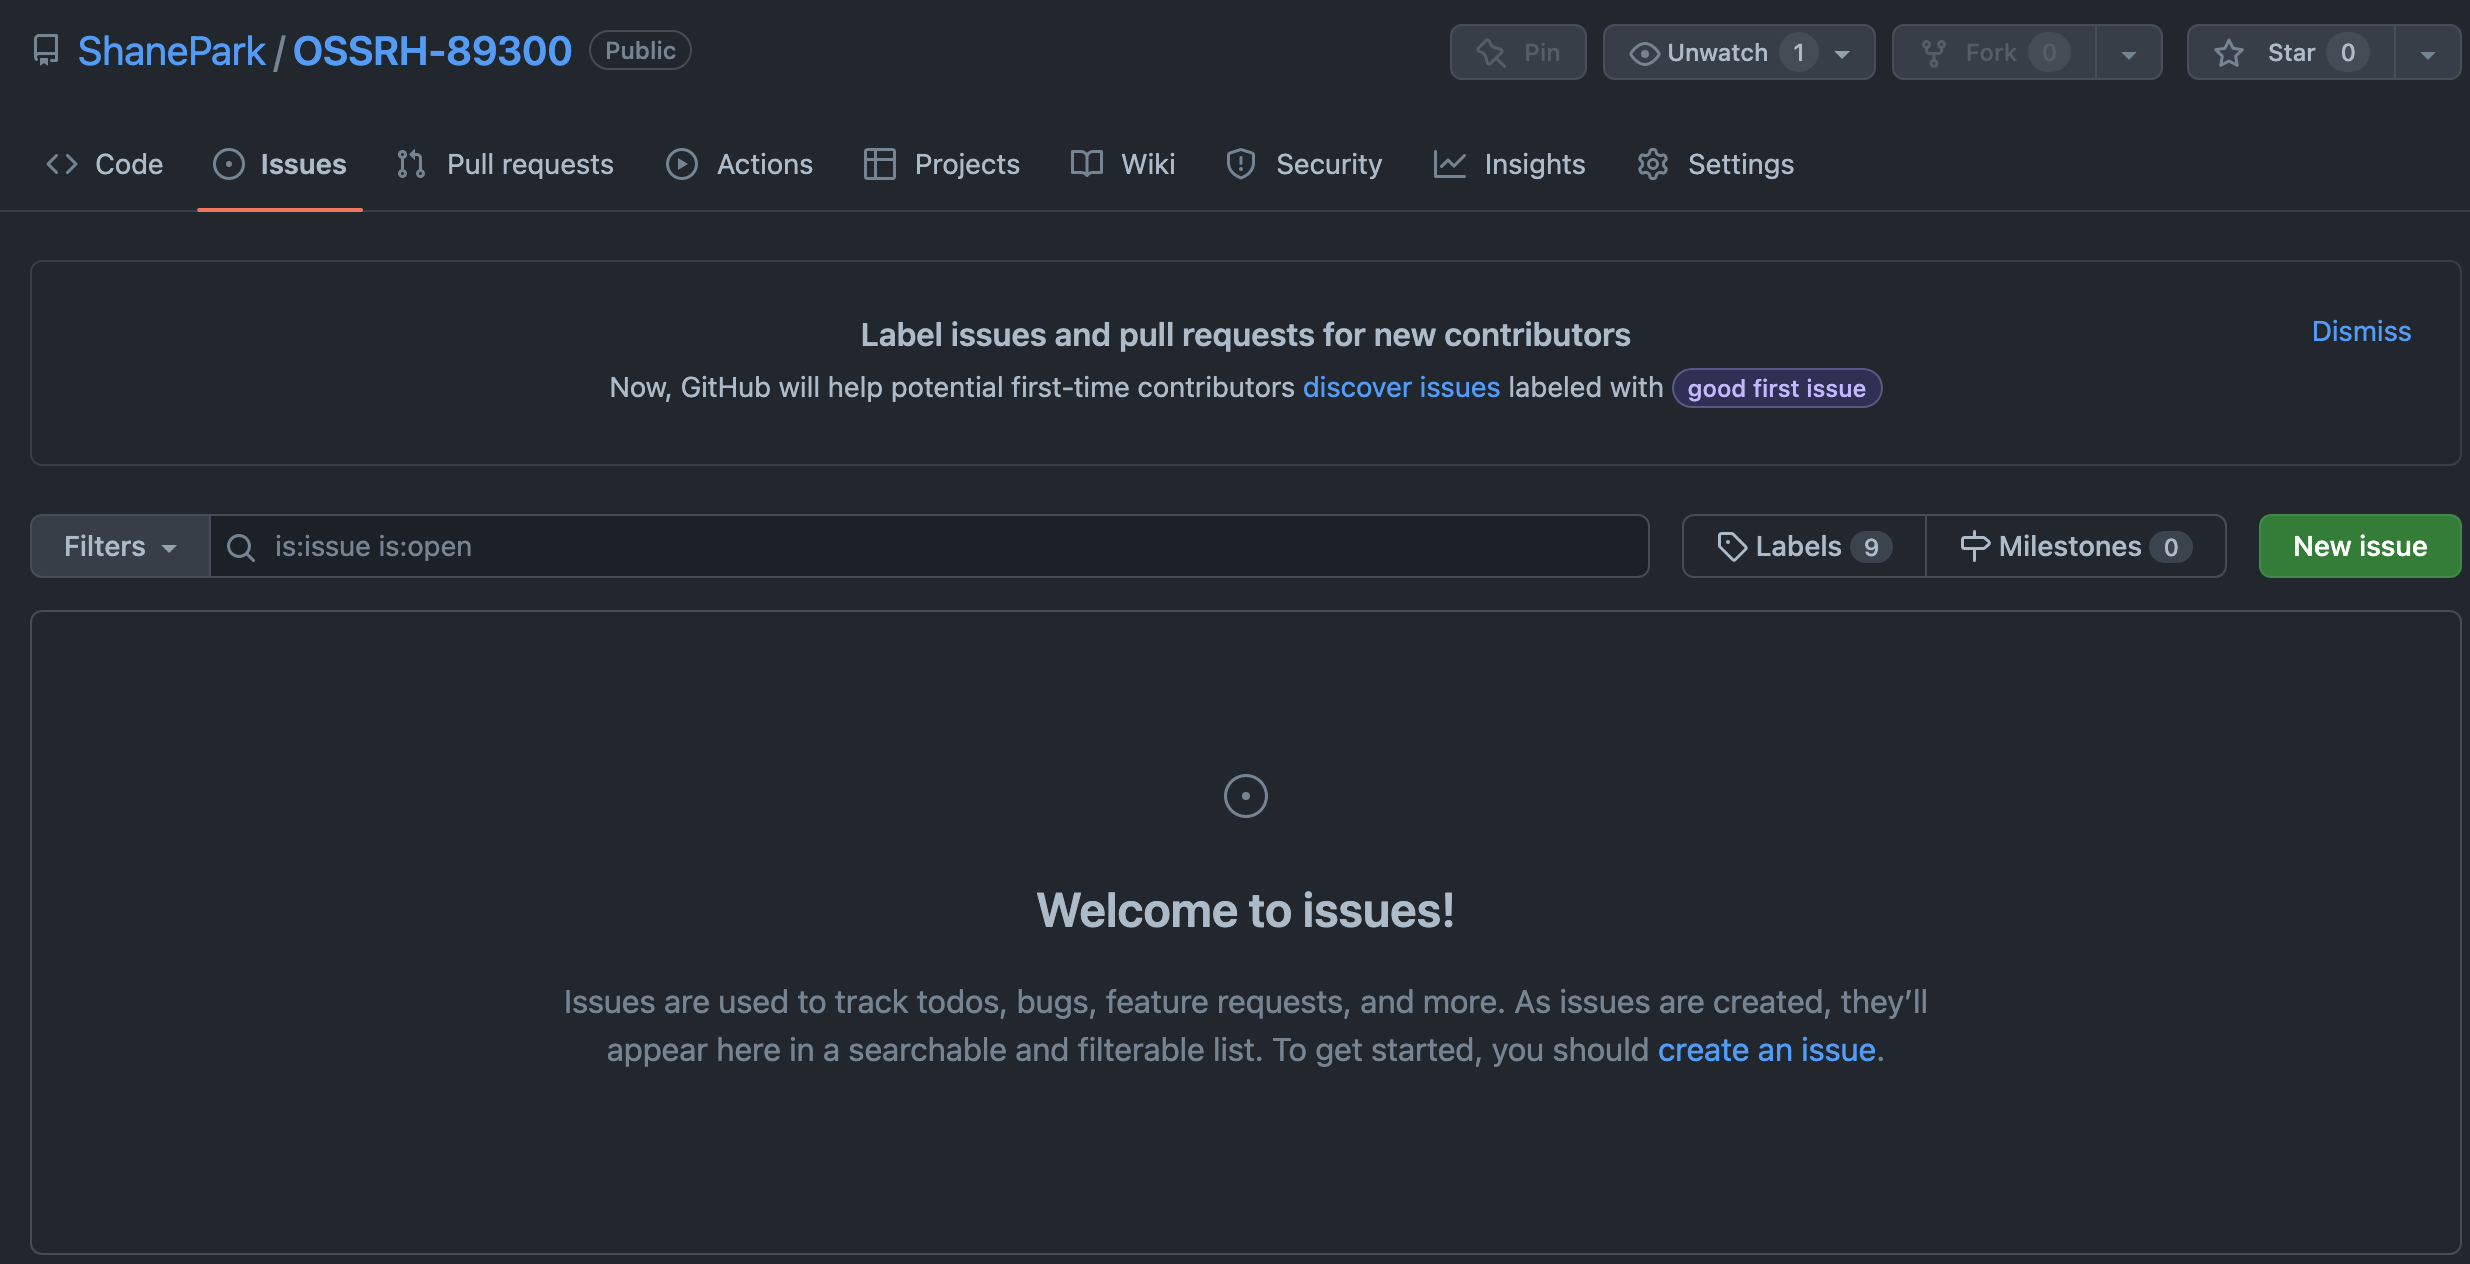
Task: Open Labels via the tag icon
Action: point(1731,547)
